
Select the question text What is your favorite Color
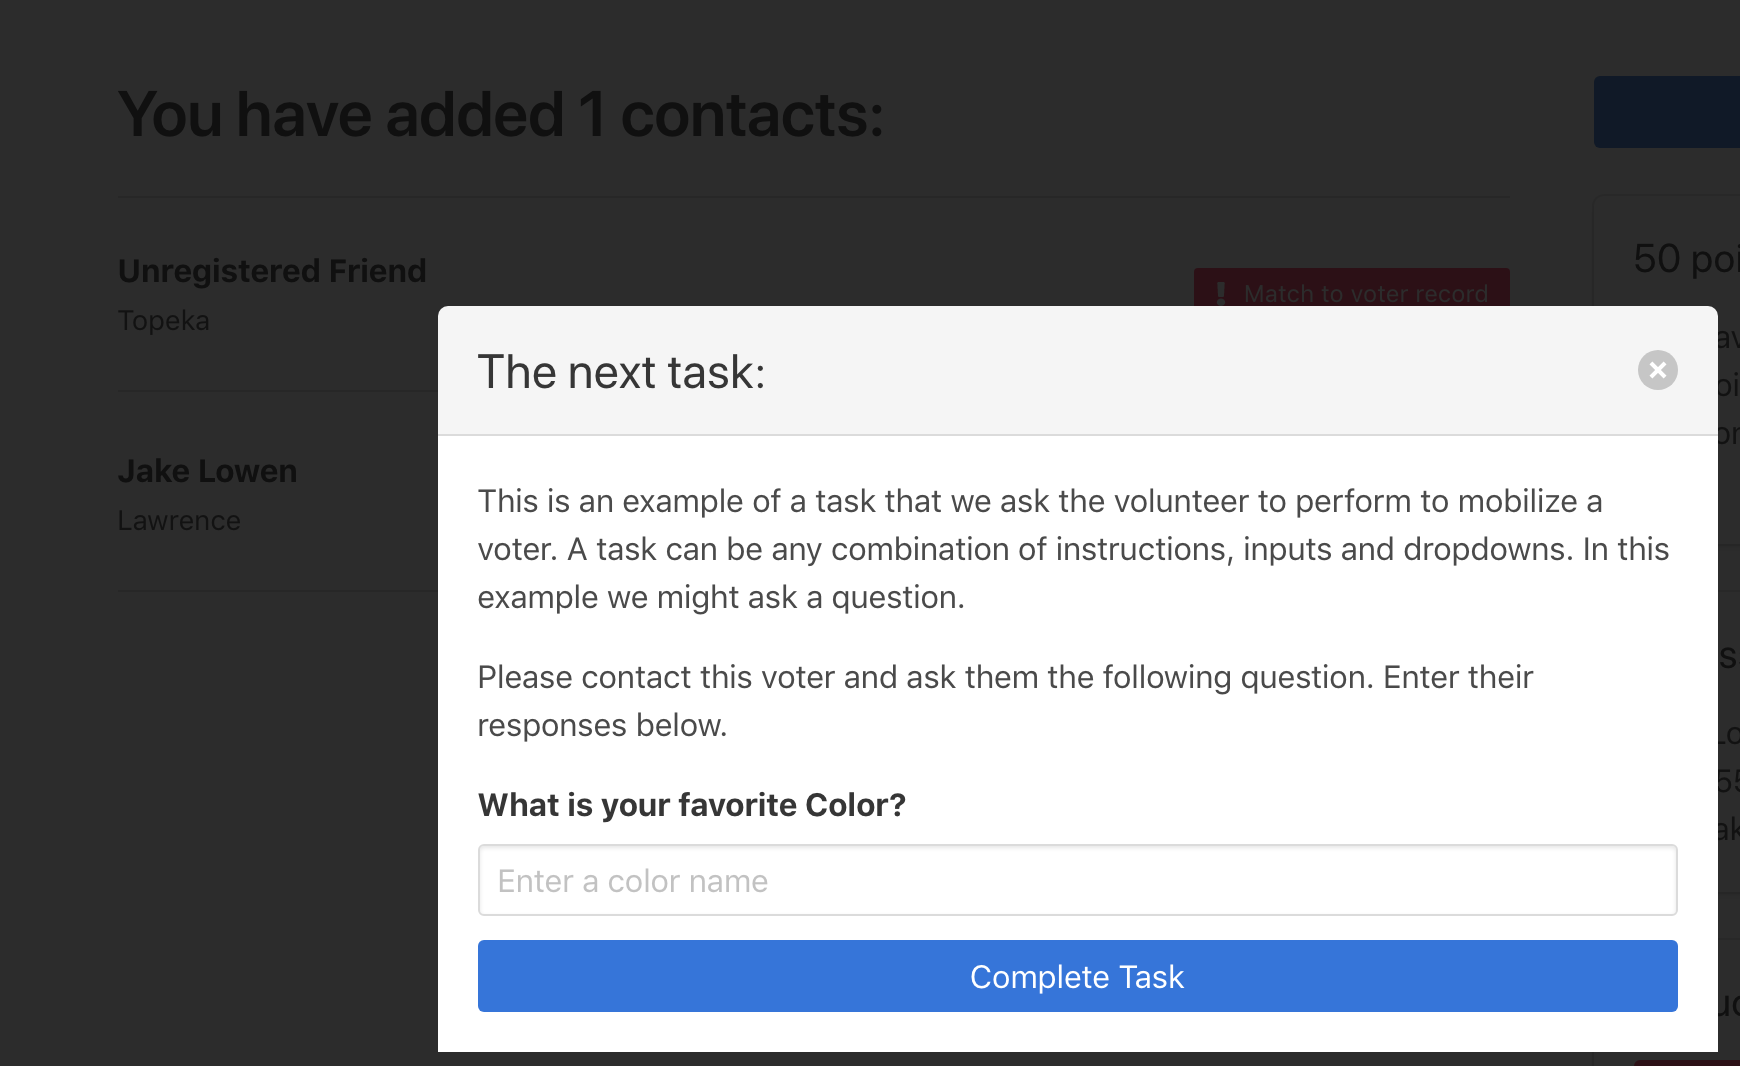(x=691, y=804)
